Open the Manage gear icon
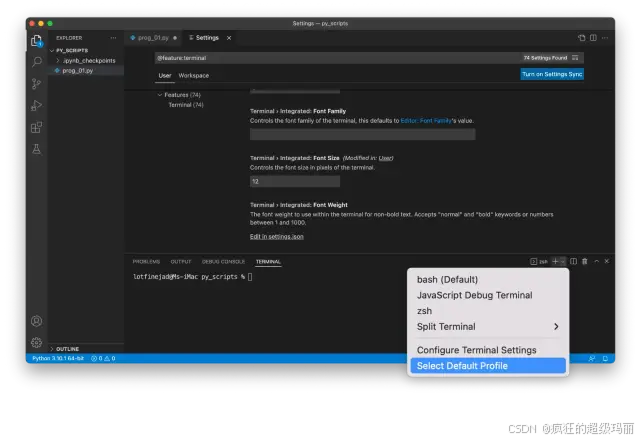 36,342
